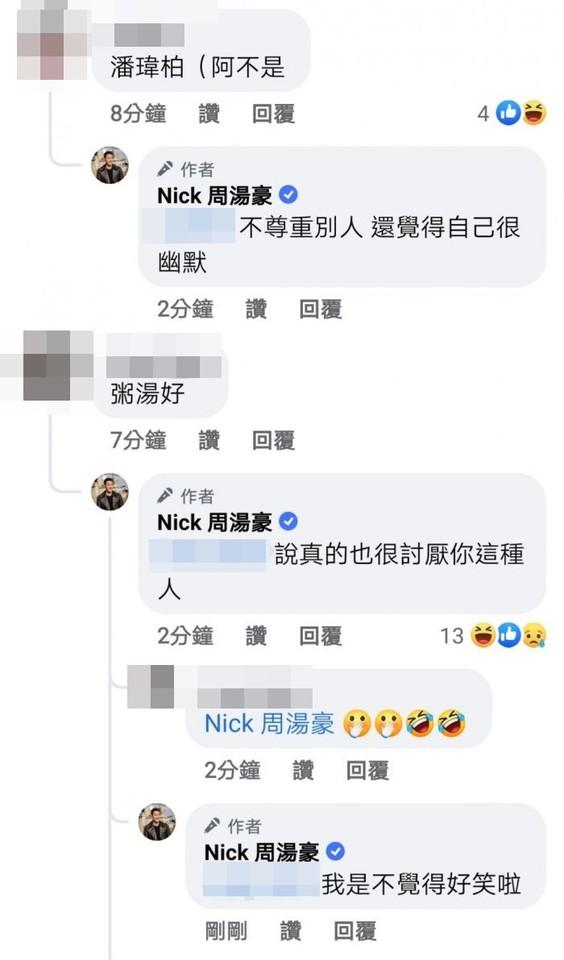Image resolution: width=564 pixels, height=960 pixels.
Task: Click the sad face reaction emoji next to 13
Action: click(534, 636)
